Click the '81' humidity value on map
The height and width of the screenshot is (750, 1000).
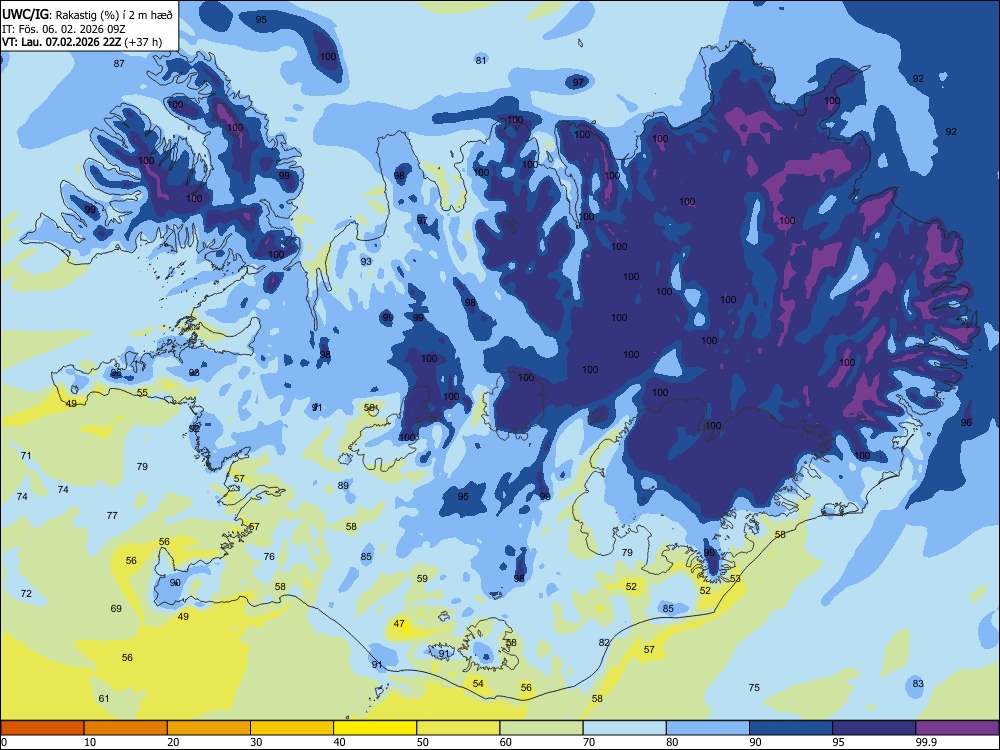point(481,60)
